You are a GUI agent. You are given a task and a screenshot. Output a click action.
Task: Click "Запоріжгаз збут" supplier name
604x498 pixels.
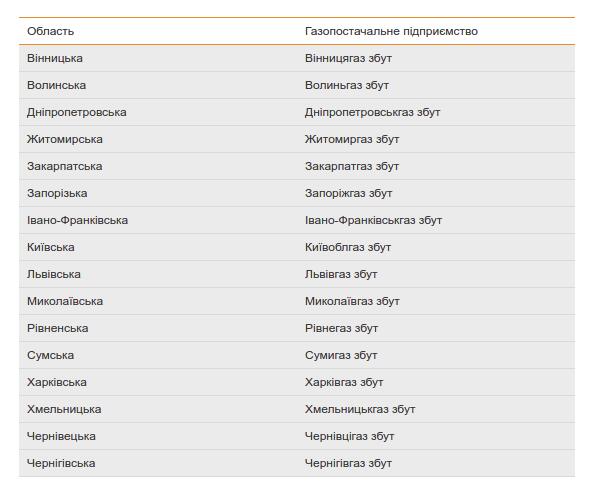[349, 193]
